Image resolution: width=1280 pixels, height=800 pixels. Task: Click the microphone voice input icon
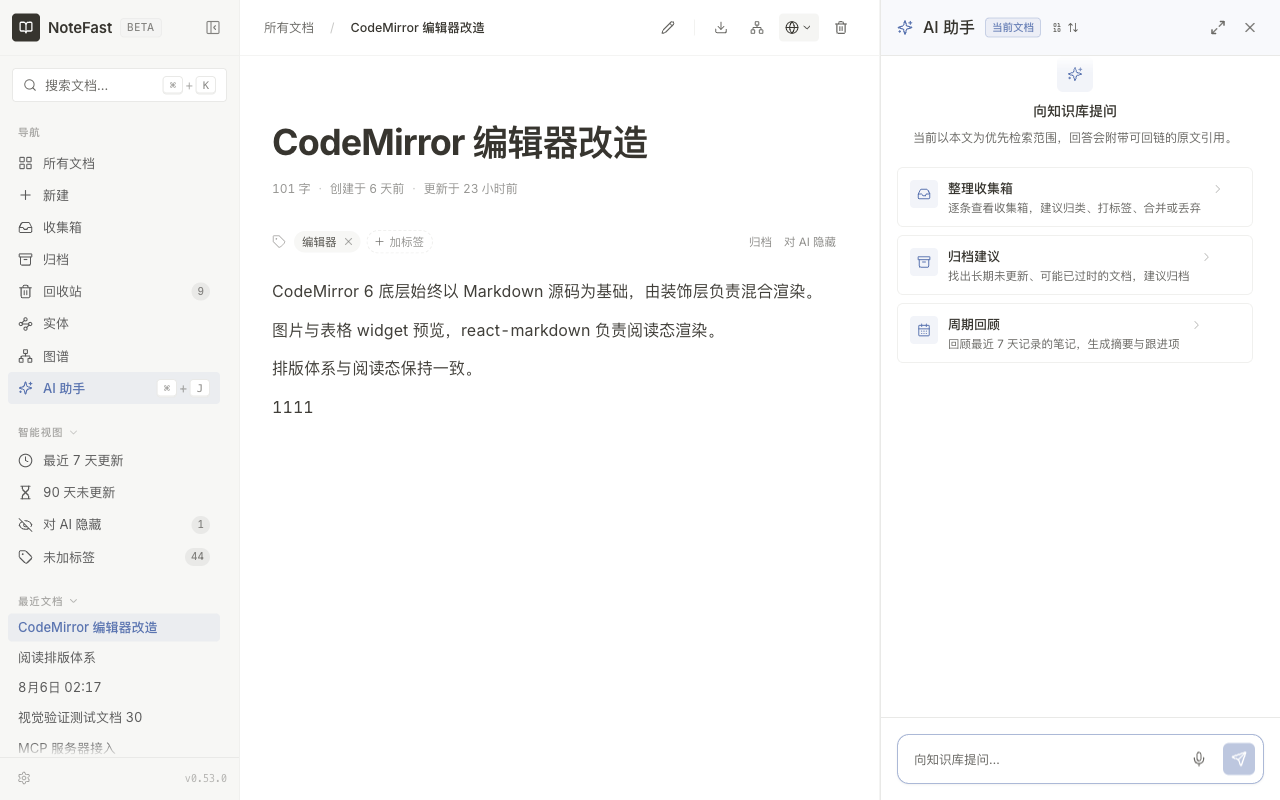pyautogui.click(x=1199, y=759)
